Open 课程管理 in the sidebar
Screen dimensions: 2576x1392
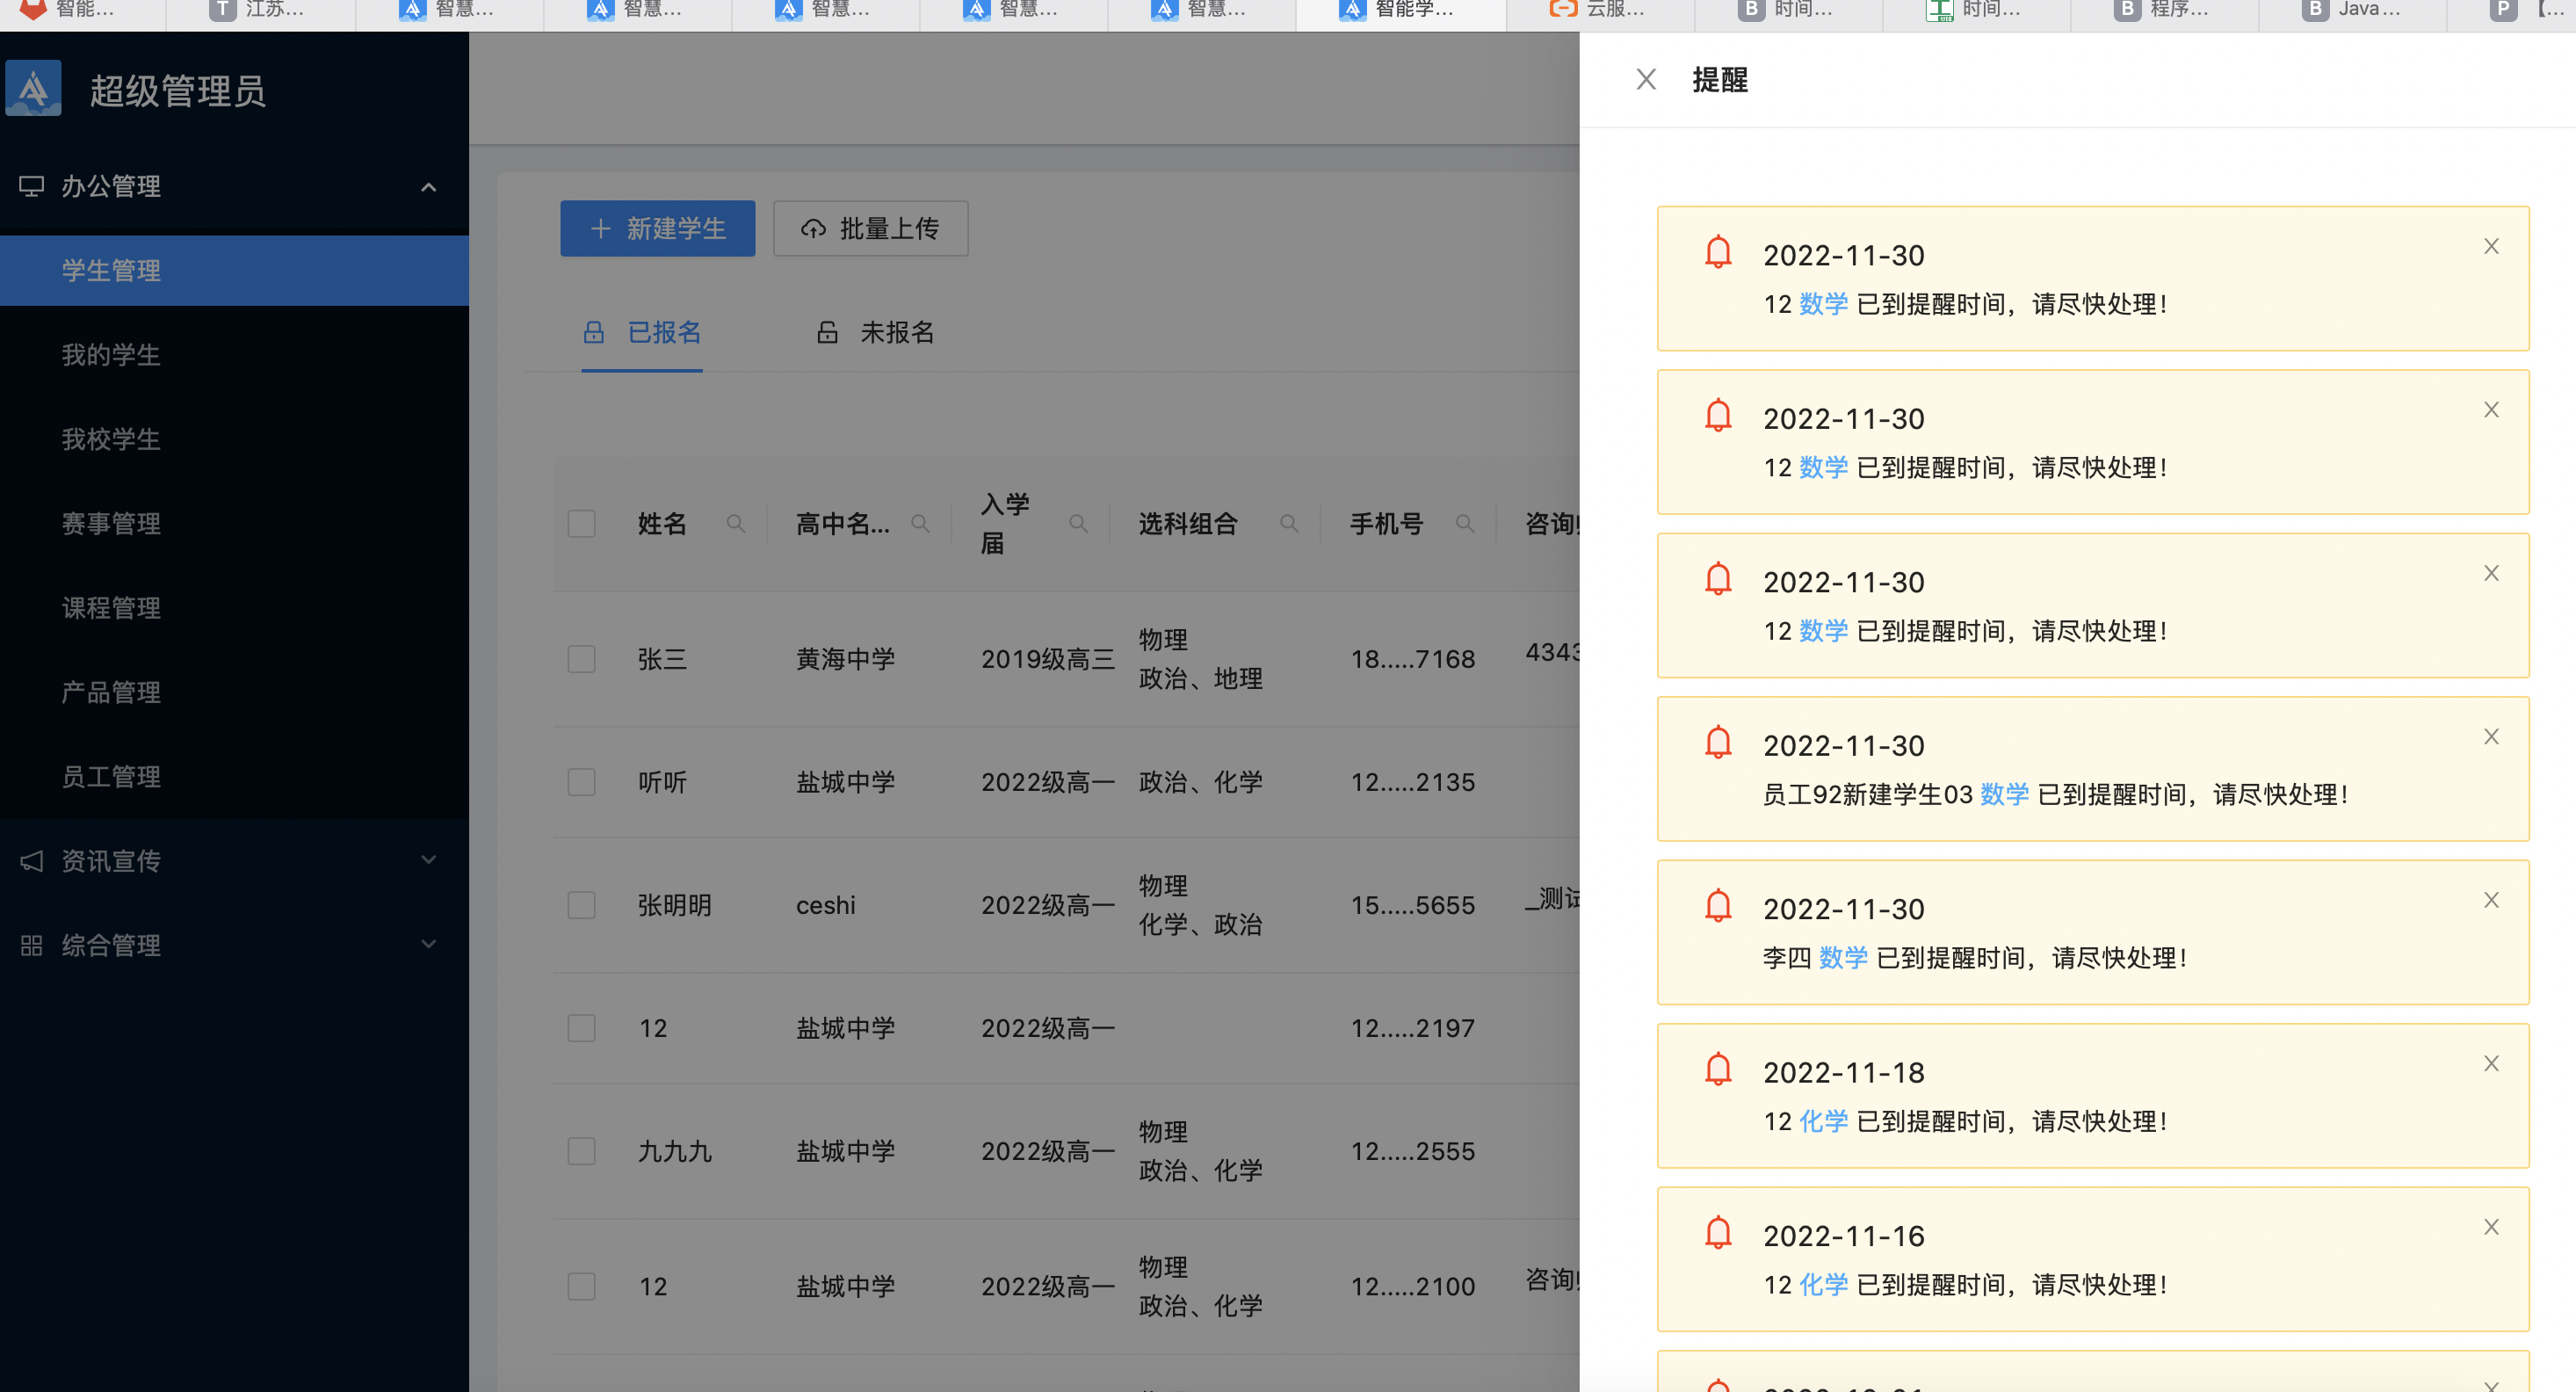[x=234, y=608]
